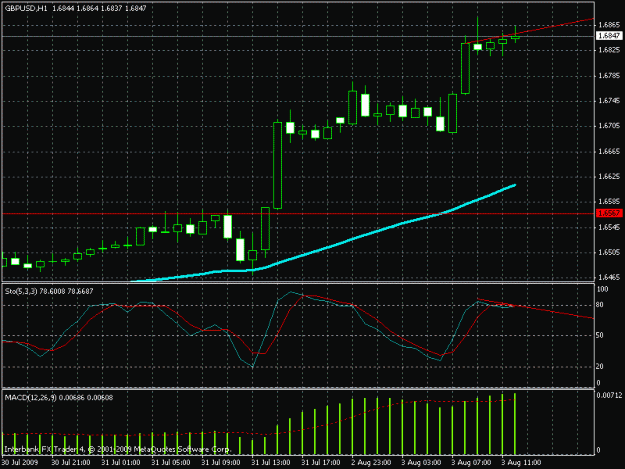Click the 31 Jul 17:00 time label
This screenshot has height=469, width=625.
(x=320, y=462)
